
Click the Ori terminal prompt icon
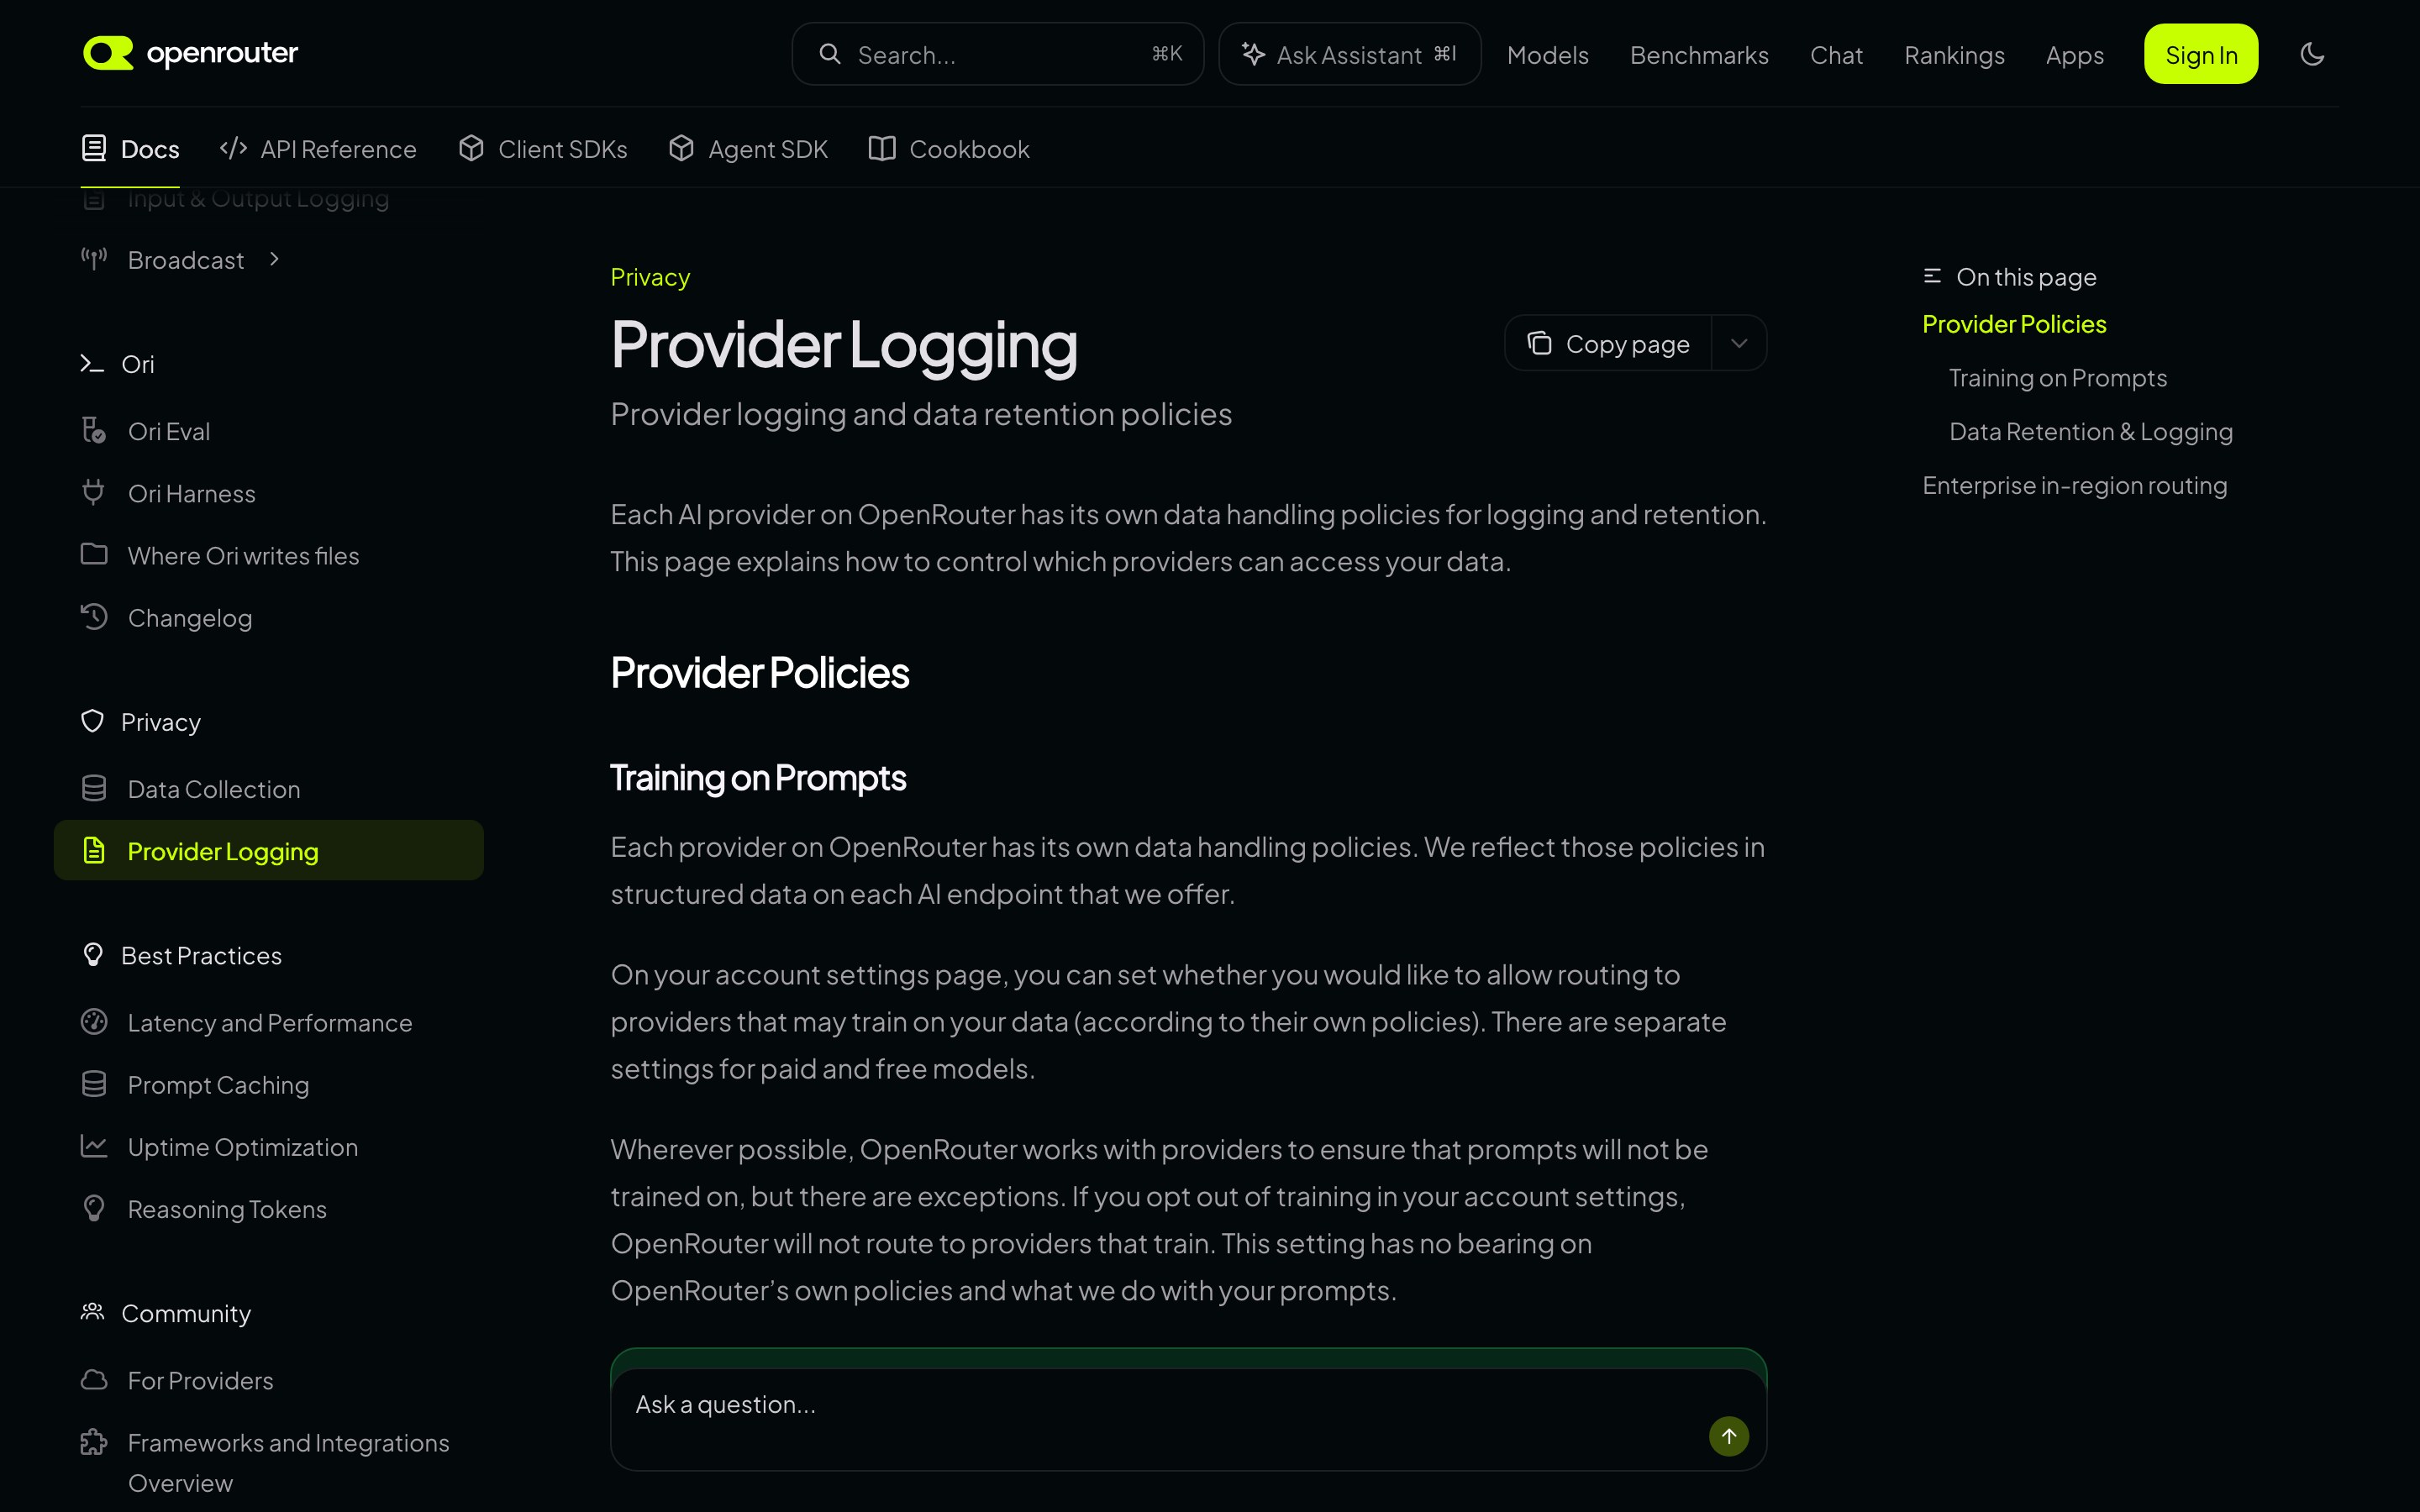92,364
